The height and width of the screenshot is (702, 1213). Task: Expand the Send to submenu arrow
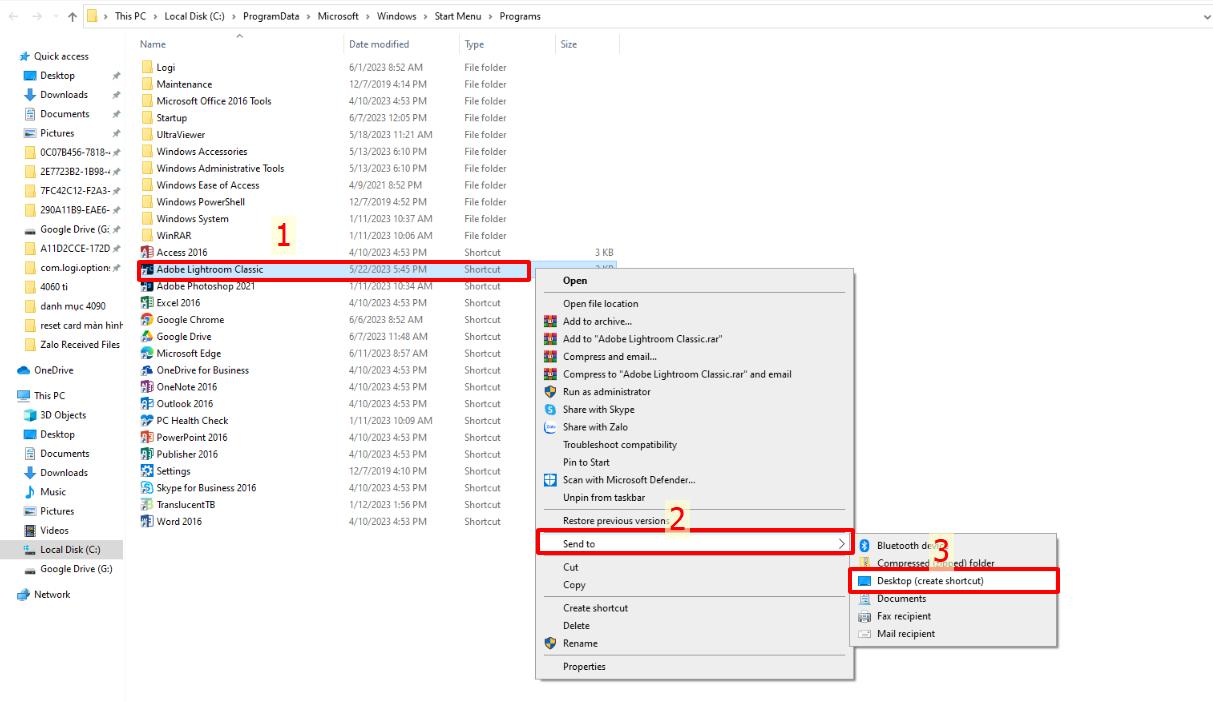click(840, 544)
